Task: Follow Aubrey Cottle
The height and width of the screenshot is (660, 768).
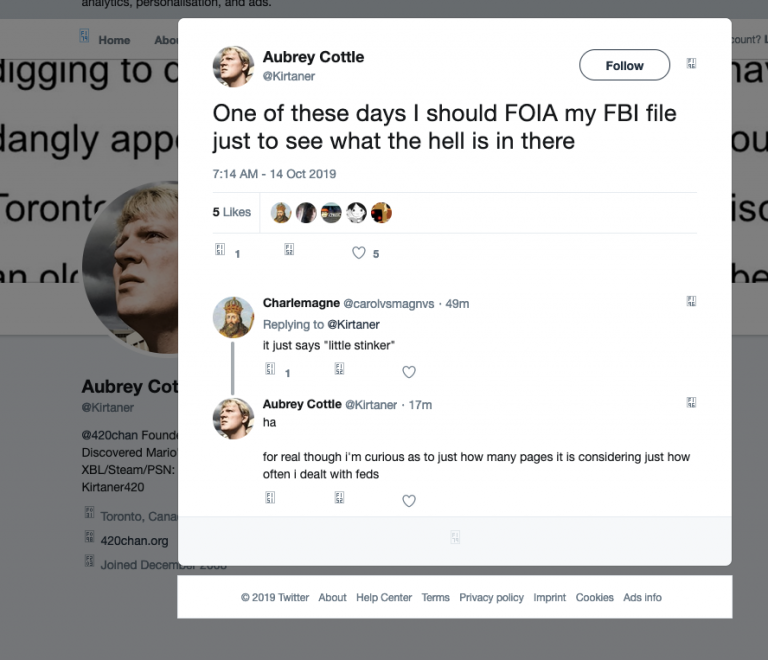Action: tap(624, 65)
